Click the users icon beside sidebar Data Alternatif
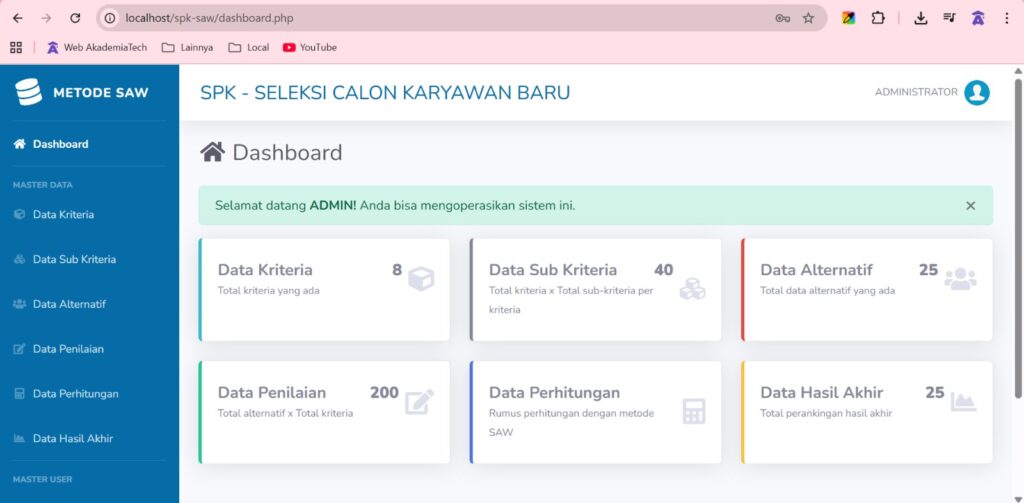The height and width of the screenshot is (503, 1024). click(20, 304)
